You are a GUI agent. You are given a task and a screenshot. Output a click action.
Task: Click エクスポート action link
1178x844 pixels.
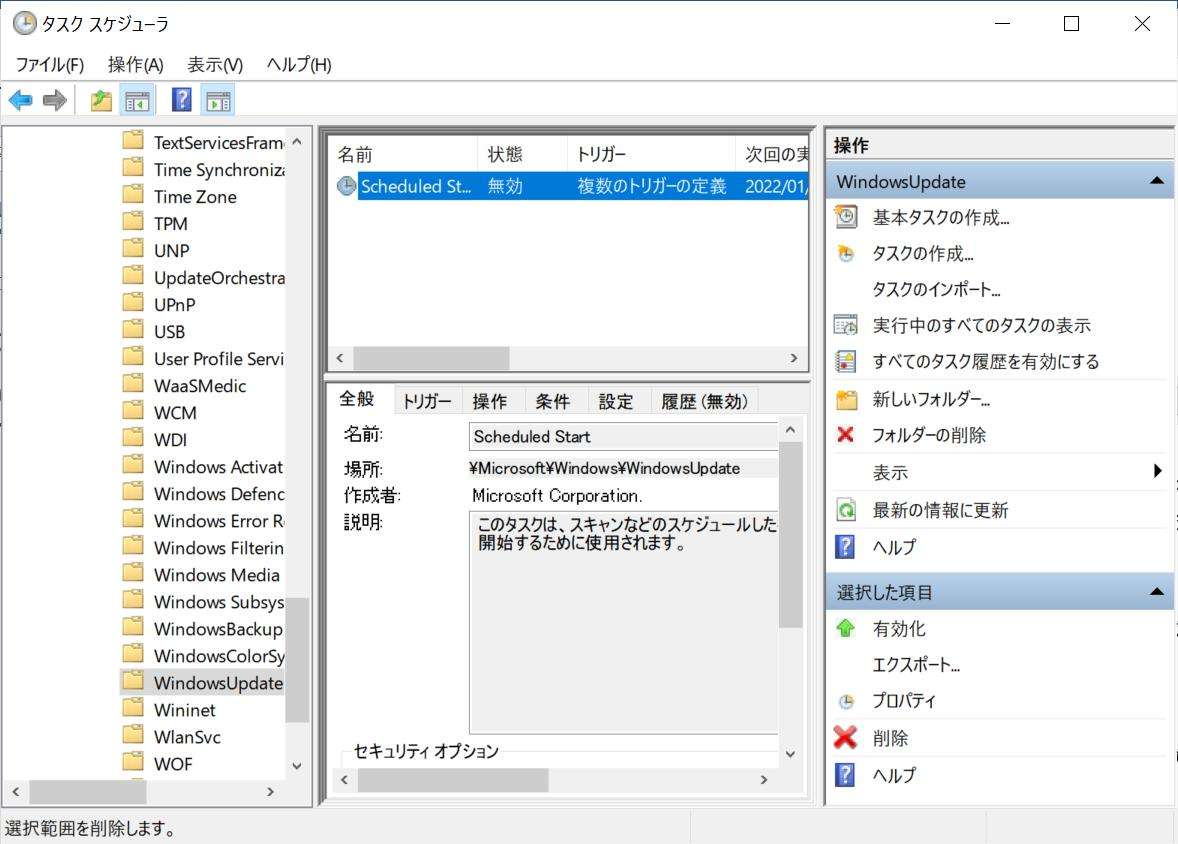click(916, 664)
